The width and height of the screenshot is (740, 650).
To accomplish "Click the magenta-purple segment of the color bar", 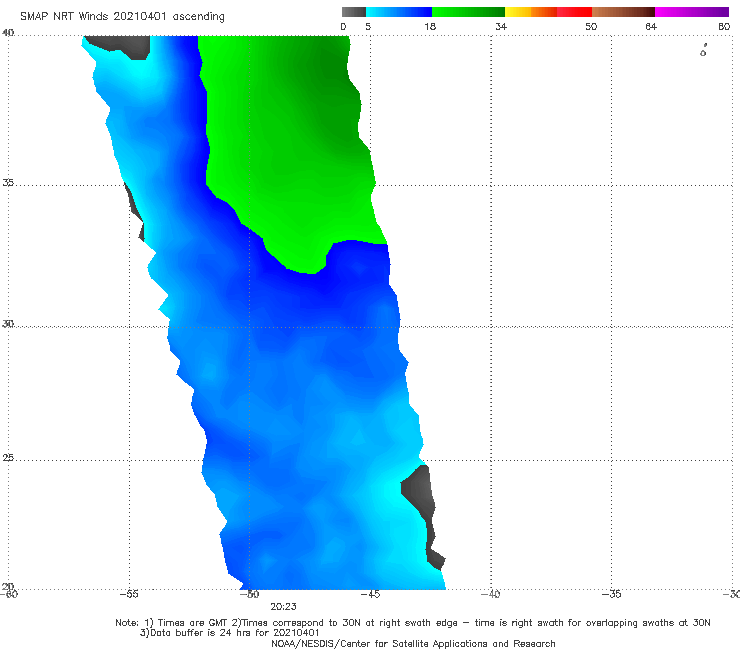I will pos(692,12).
